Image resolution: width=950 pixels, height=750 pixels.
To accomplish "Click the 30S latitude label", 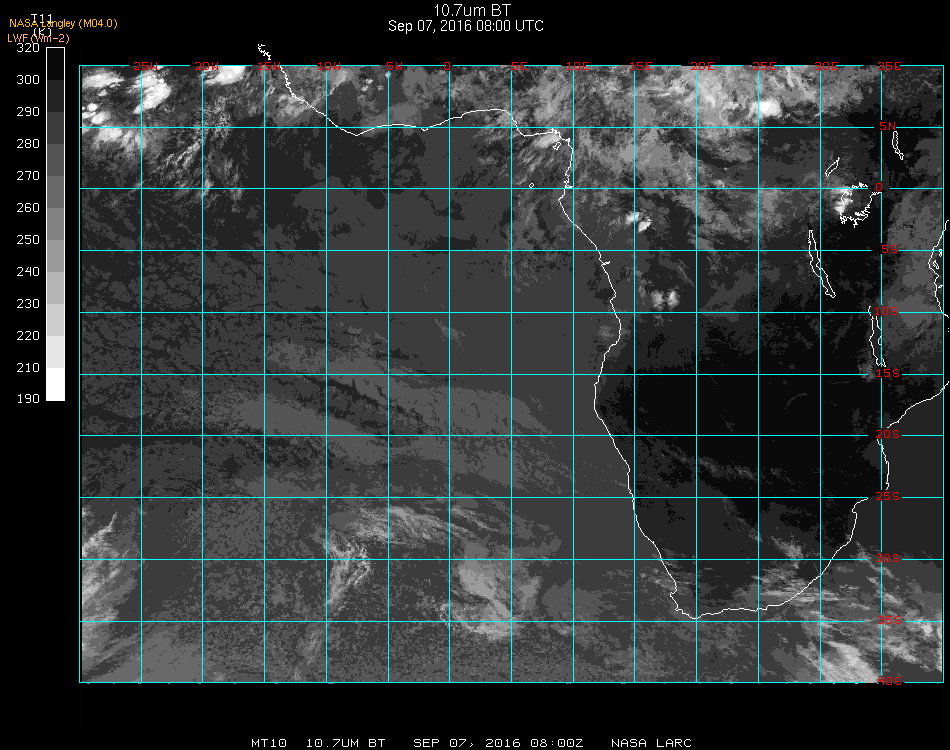I will point(888,558).
